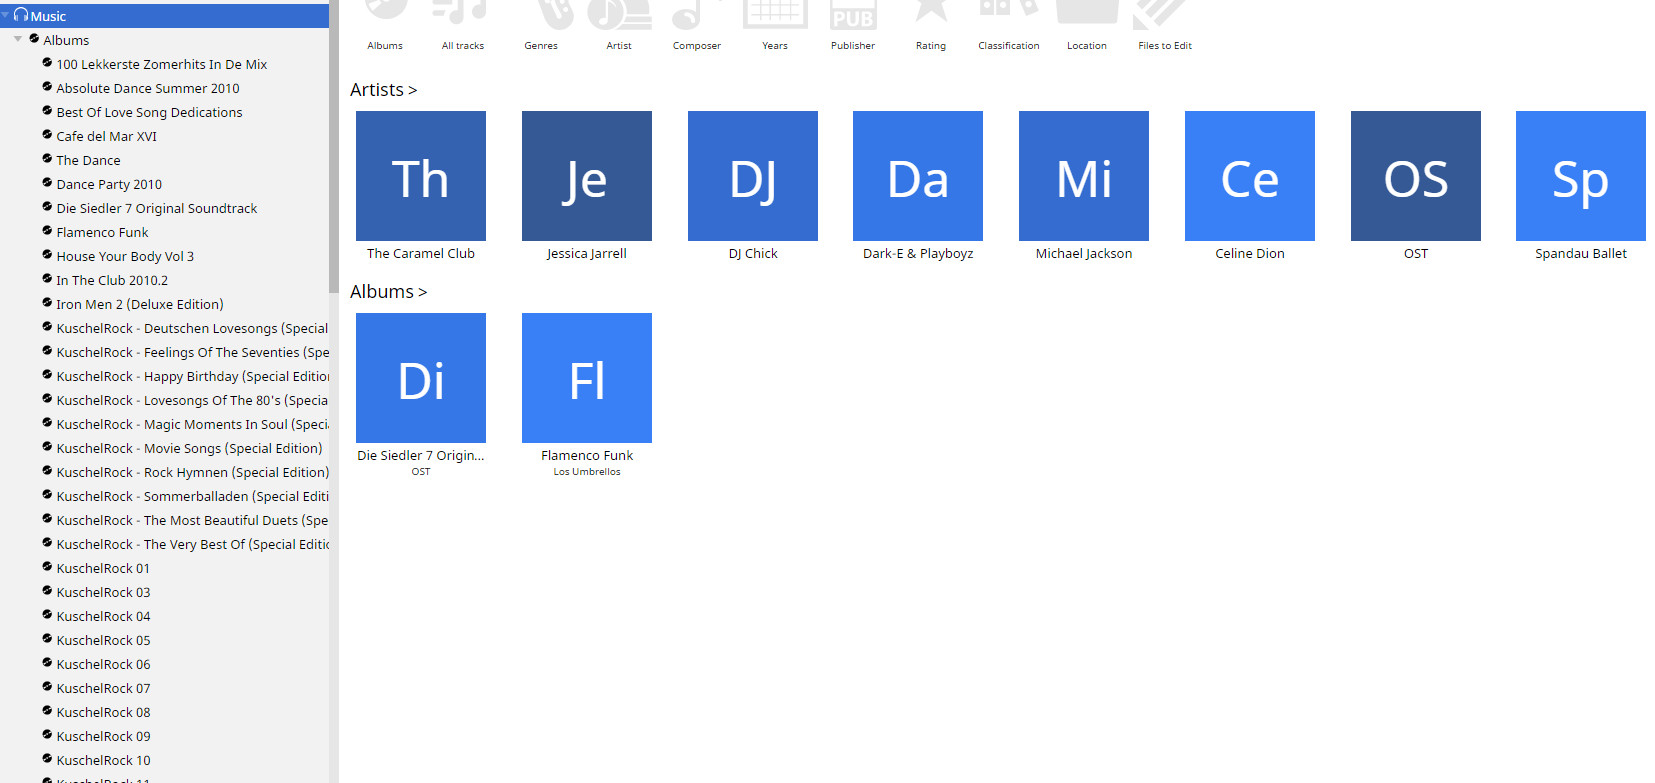Expand the Artists section heading
The image size is (1655, 783).
(383, 90)
